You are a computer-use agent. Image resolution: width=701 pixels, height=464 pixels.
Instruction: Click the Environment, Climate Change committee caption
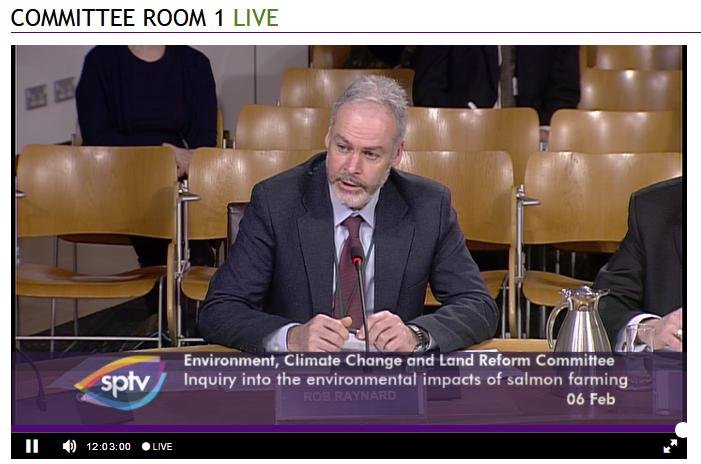point(399,360)
